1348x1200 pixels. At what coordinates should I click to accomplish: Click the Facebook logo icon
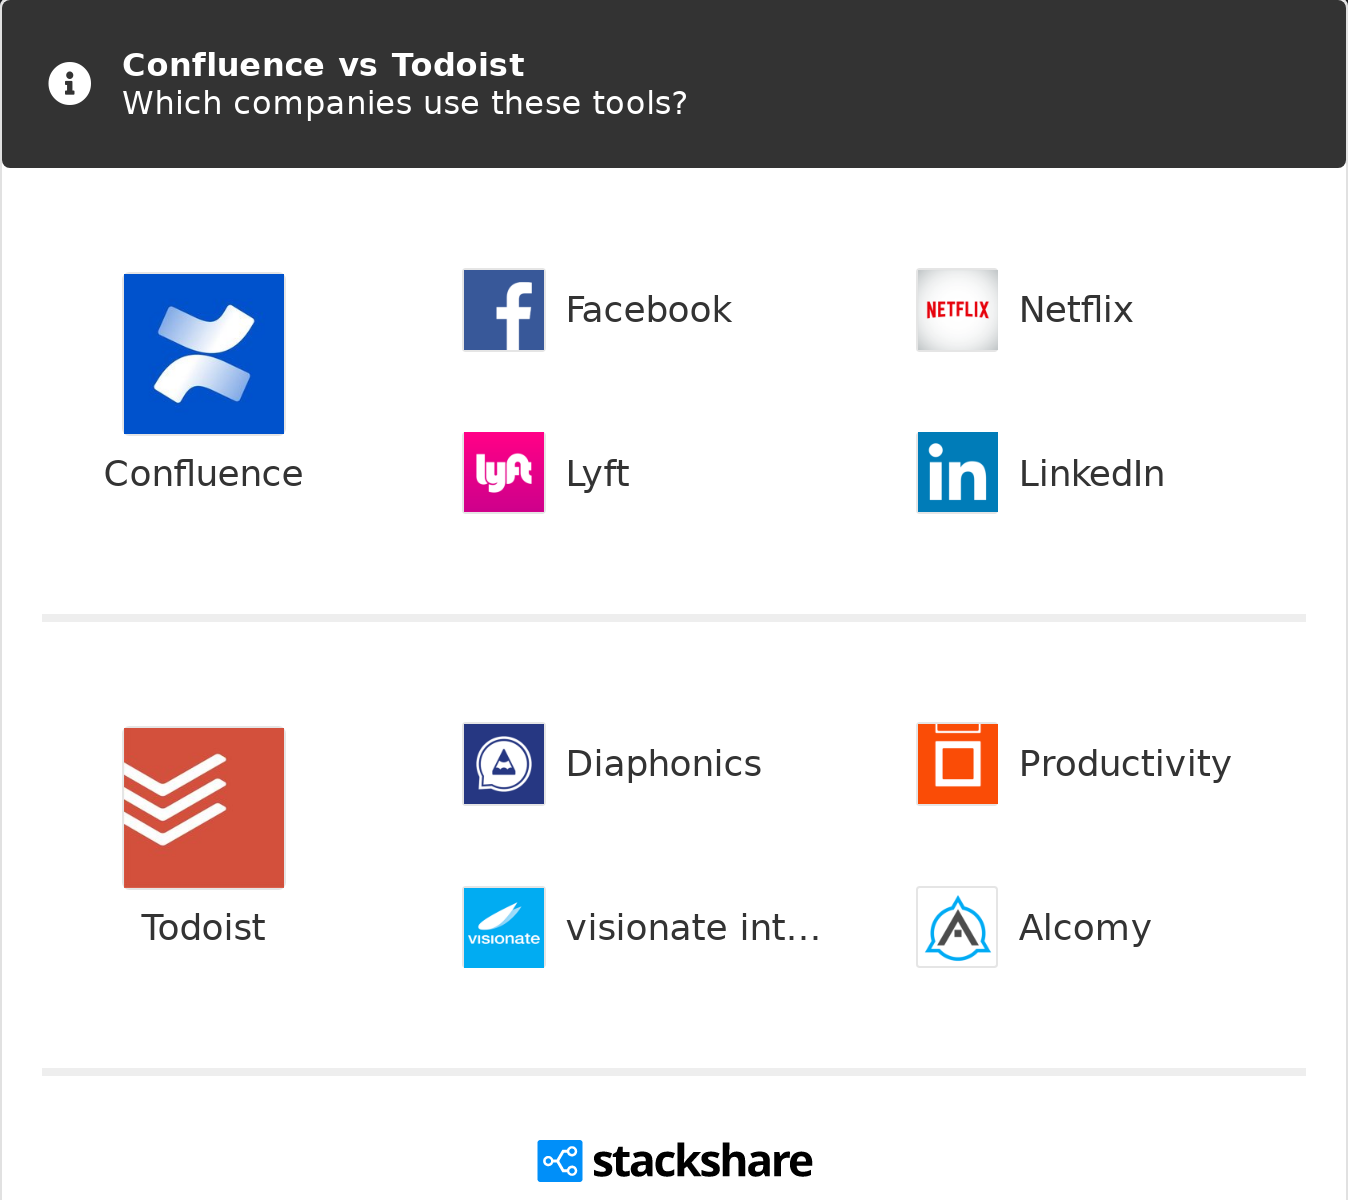[x=504, y=310]
